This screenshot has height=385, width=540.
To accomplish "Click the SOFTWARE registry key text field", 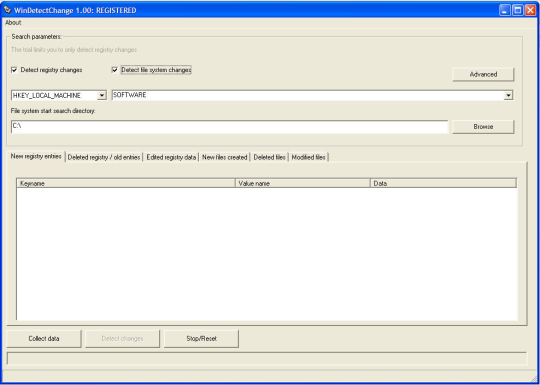I will pos(308,95).
